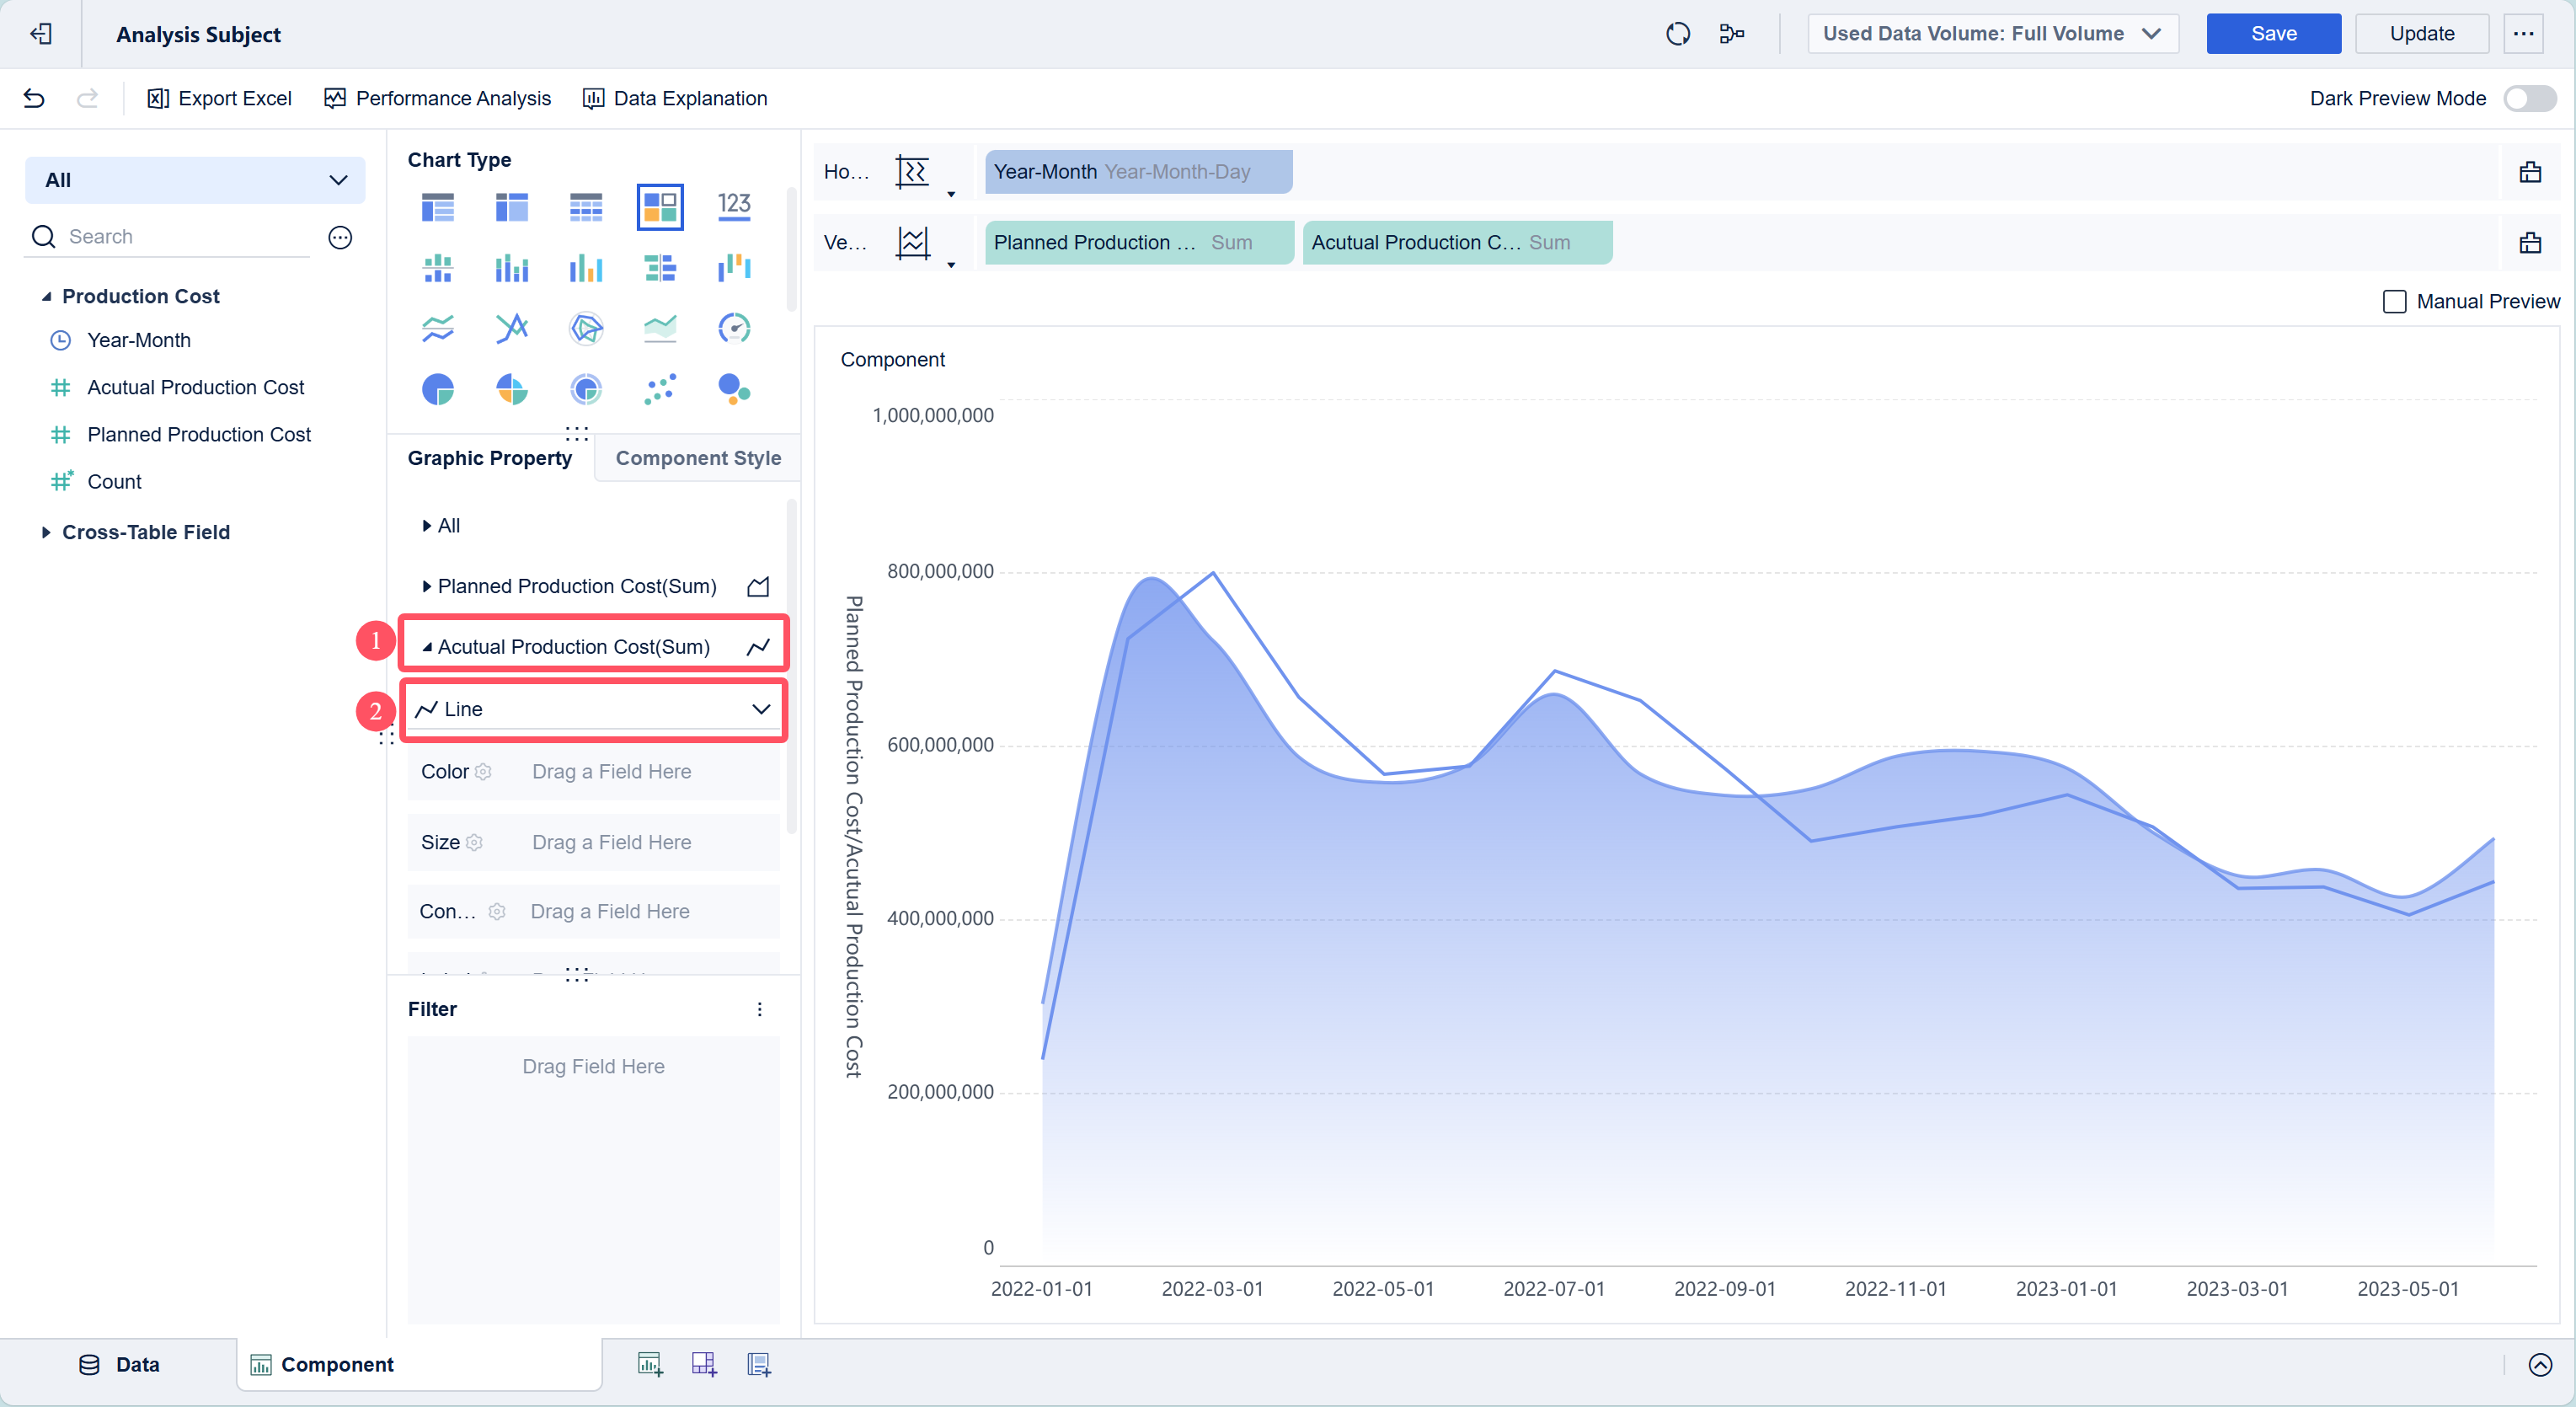Click the Color property settings gear
Viewport: 2576px width, 1407px height.
[483, 772]
